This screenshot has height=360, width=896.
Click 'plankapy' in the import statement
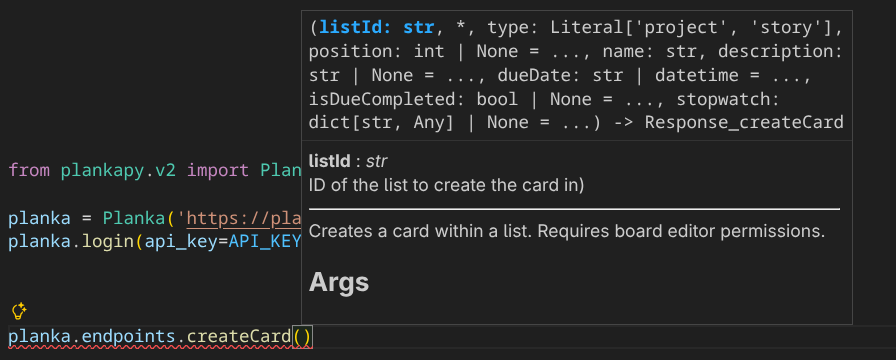[x=103, y=170]
